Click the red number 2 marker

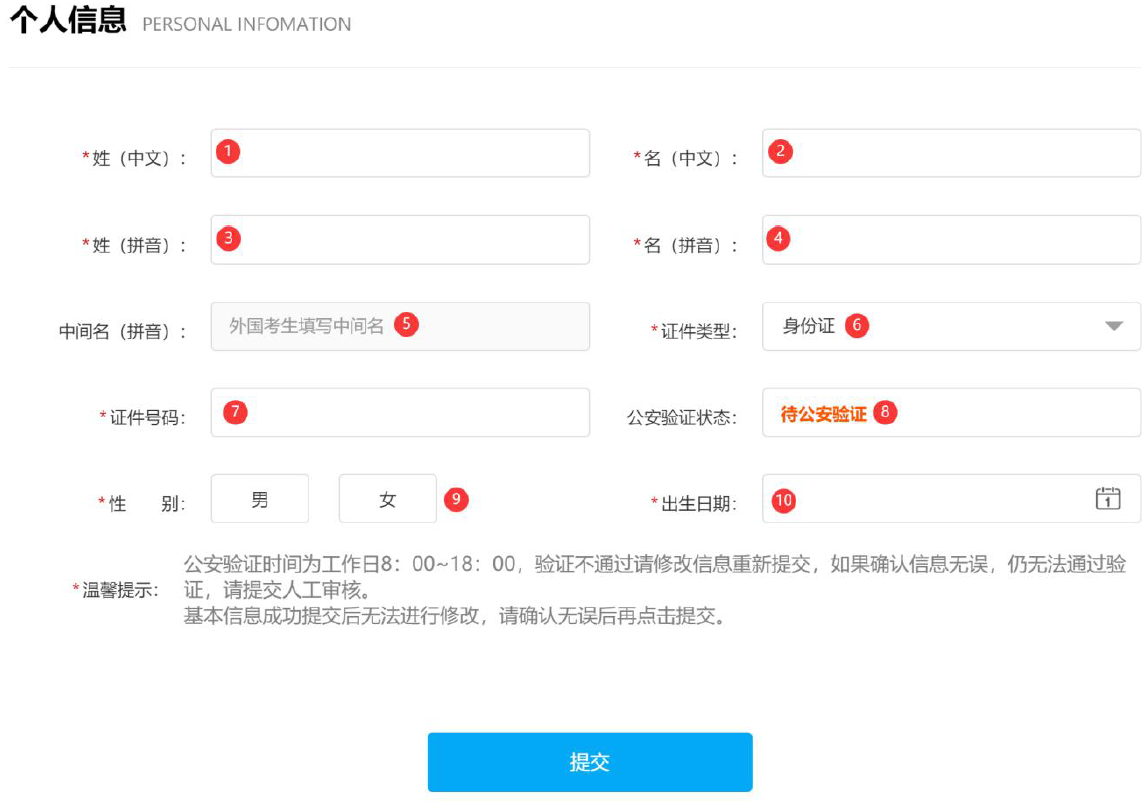pos(780,151)
